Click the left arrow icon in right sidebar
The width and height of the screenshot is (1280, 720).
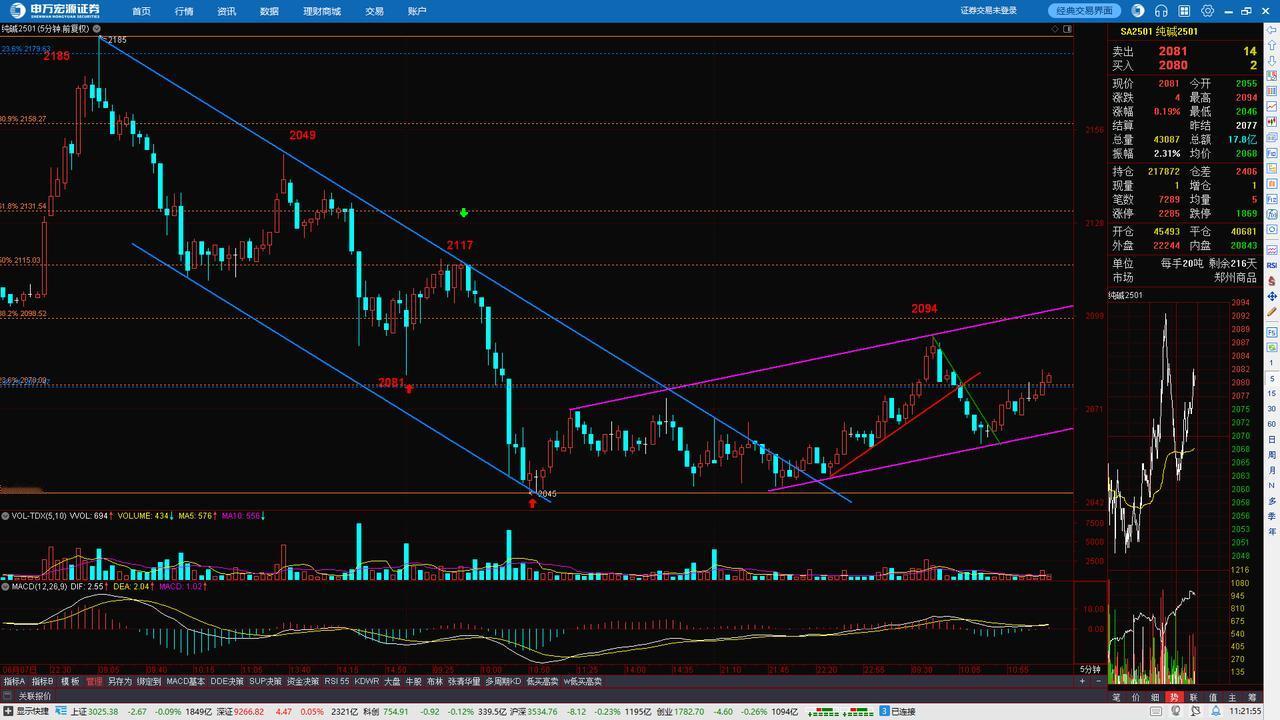point(1272,30)
